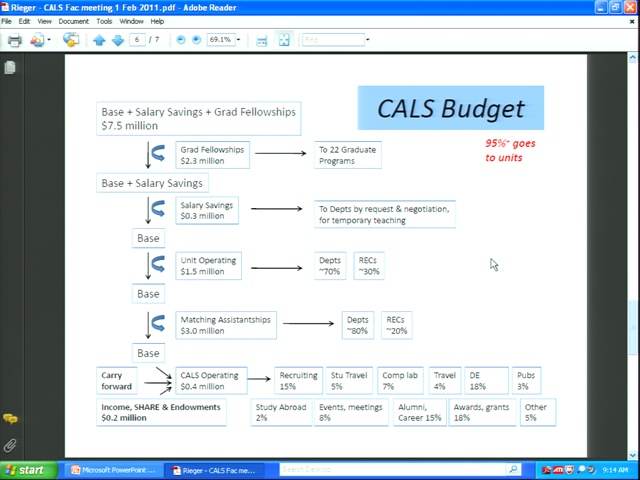Click the Study Abroad 2% box

tap(281, 412)
